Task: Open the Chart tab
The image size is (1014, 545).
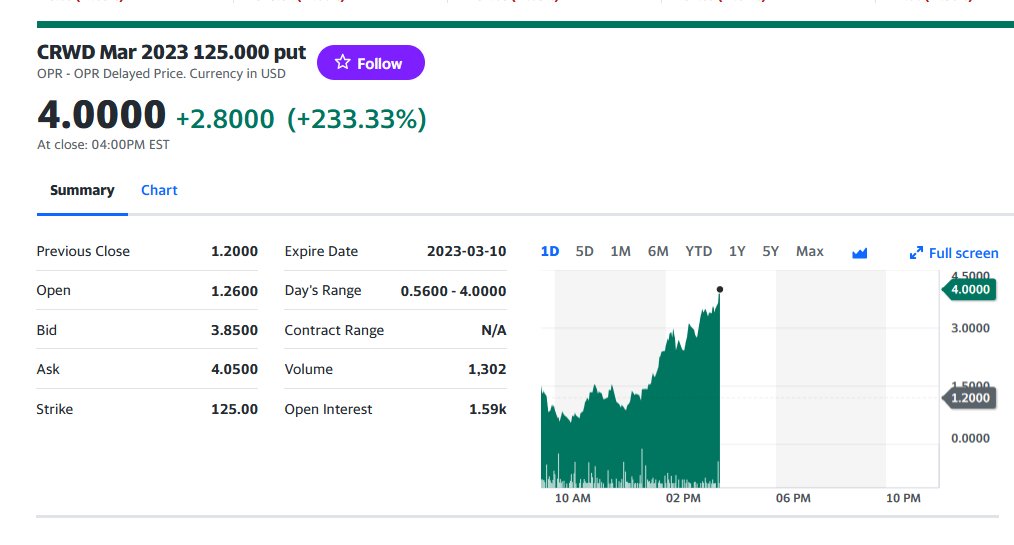Action: click(x=159, y=190)
